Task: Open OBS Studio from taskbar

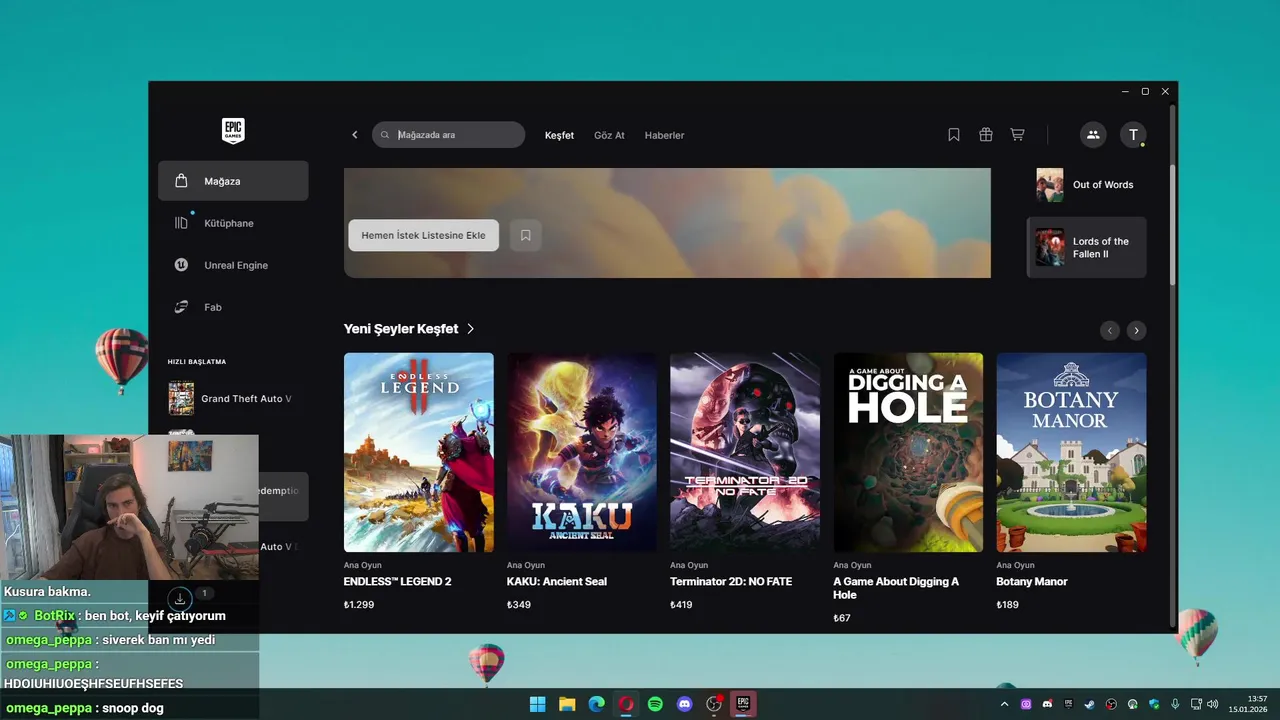Action: (x=714, y=704)
